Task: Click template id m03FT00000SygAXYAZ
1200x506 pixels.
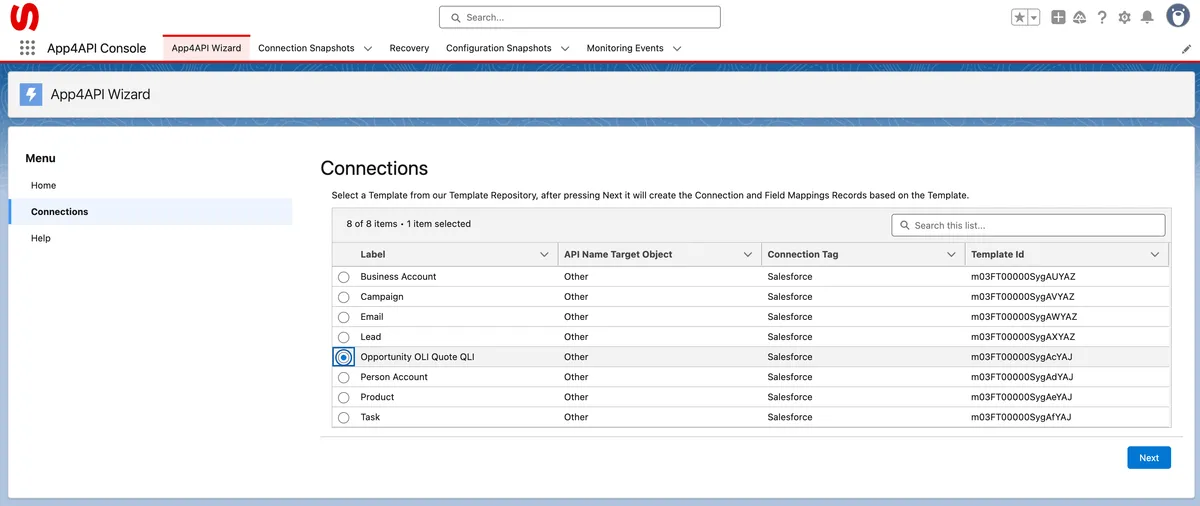Action: point(1023,337)
